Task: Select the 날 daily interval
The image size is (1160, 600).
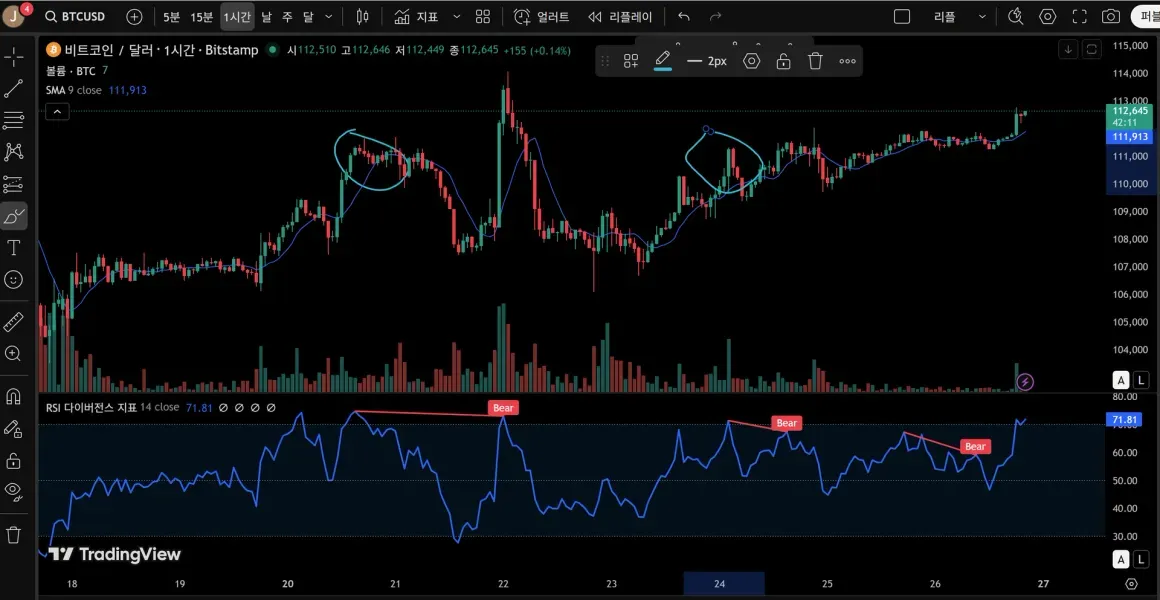Action: [x=267, y=16]
